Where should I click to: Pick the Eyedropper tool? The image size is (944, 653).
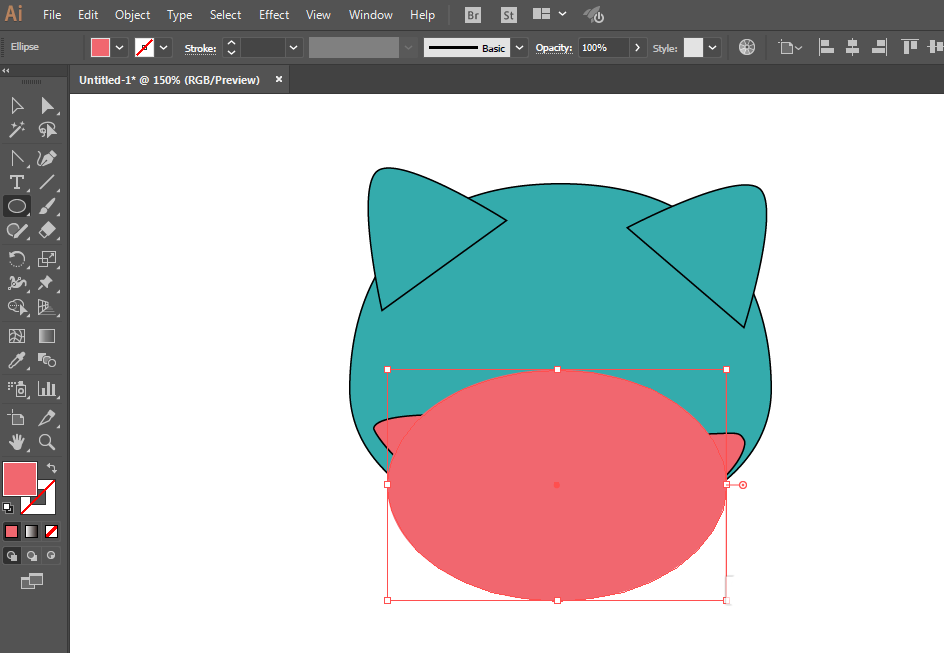17,361
